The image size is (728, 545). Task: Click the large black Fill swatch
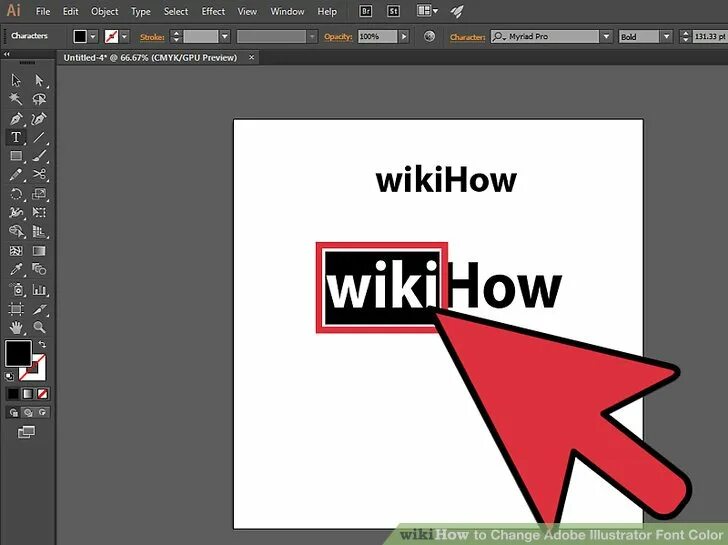tap(19, 353)
